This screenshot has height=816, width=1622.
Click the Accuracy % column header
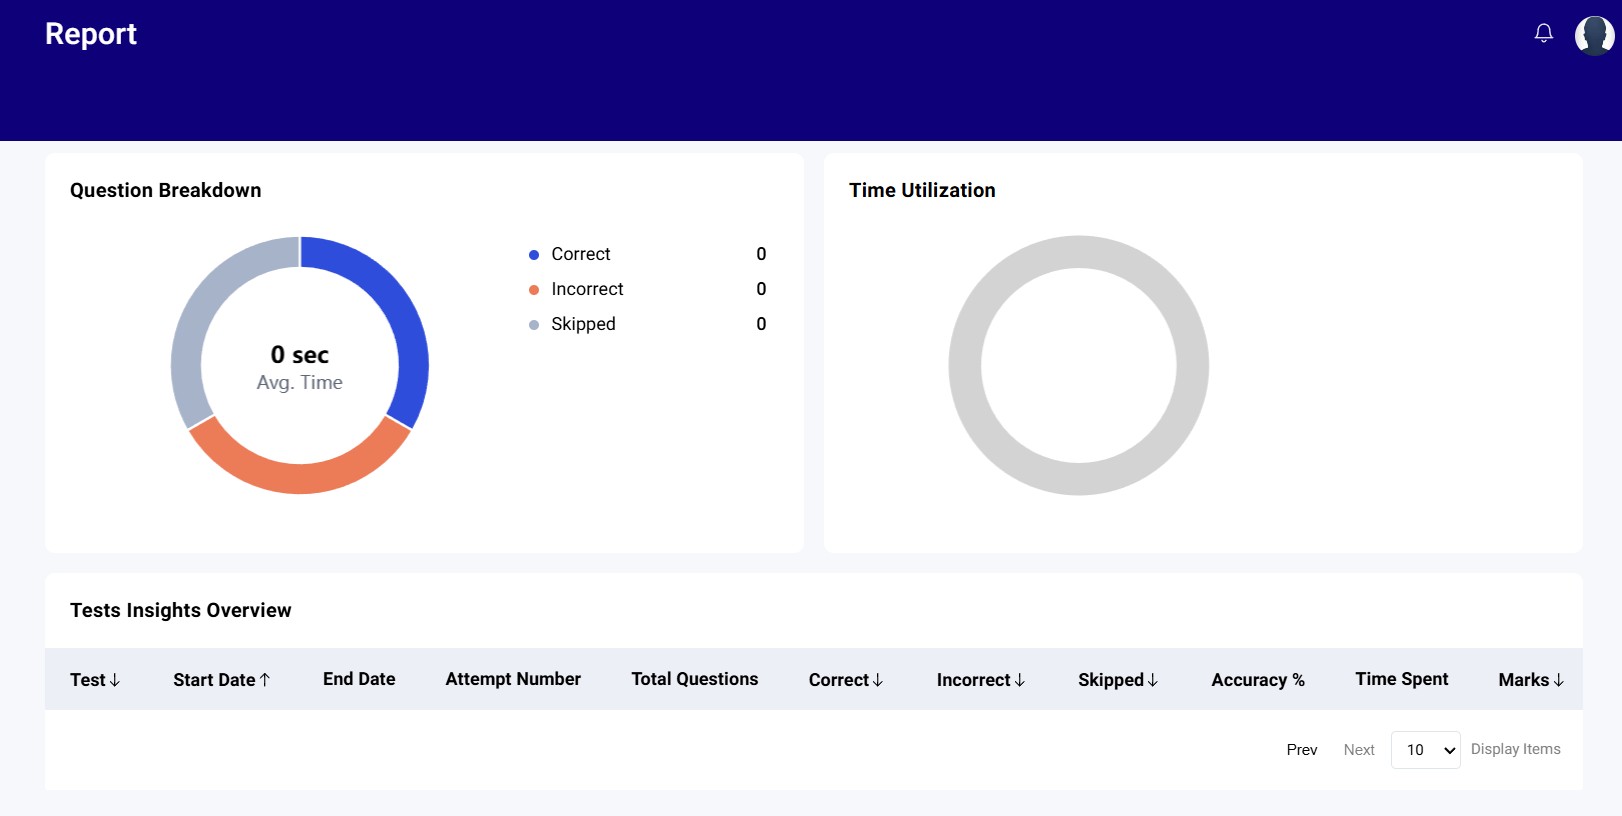pos(1257,680)
